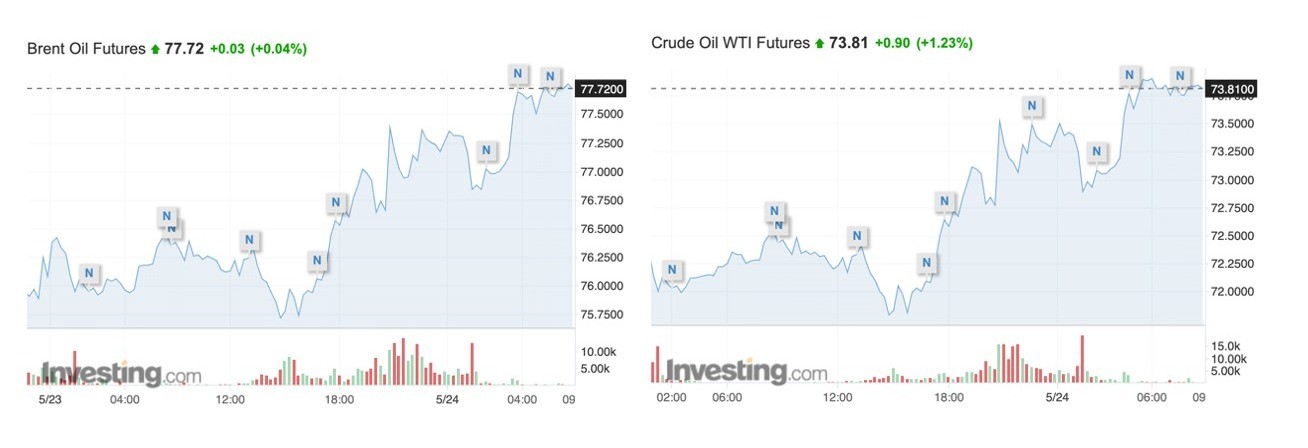Click the lowest WTI N marker near 72.25

pos(927,263)
